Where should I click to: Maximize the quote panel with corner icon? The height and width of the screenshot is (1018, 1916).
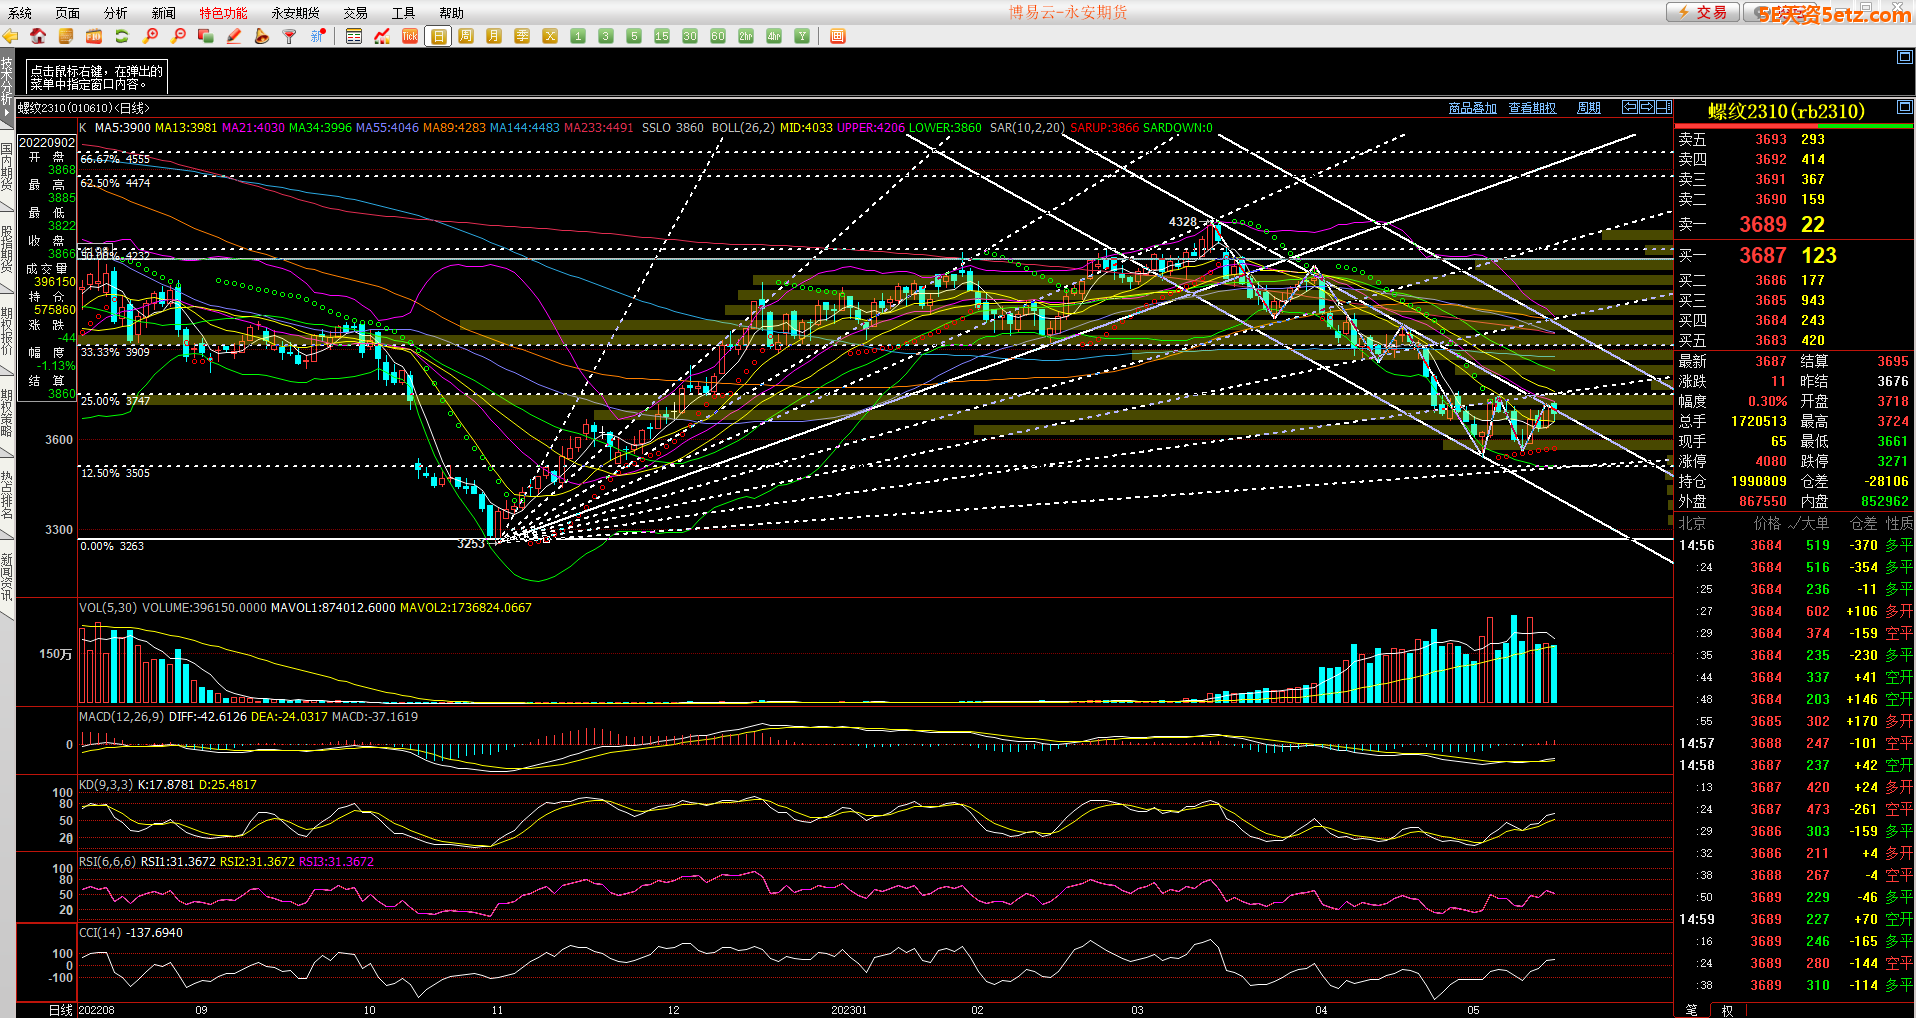coord(1905,107)
